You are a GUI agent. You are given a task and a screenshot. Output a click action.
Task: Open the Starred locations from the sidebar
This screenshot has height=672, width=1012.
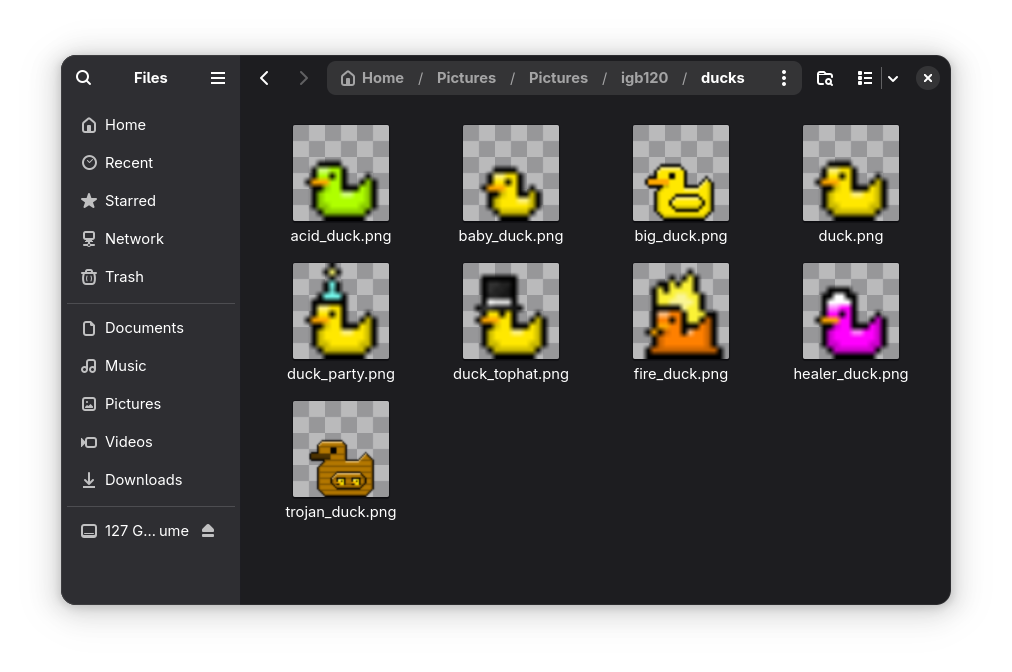(129, 200)
